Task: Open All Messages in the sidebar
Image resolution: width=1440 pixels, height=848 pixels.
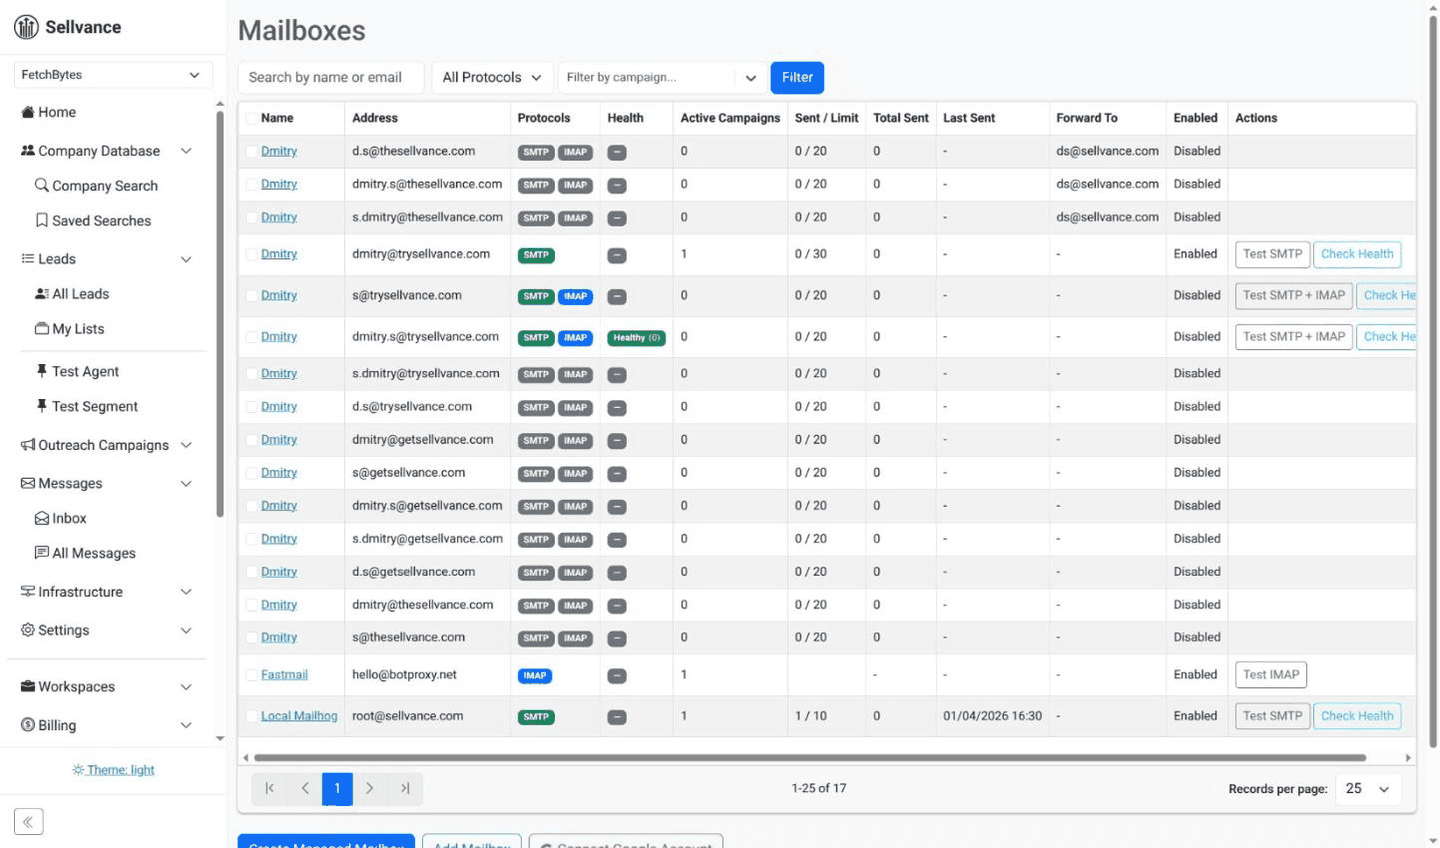Action: click(x=94, y=553)
